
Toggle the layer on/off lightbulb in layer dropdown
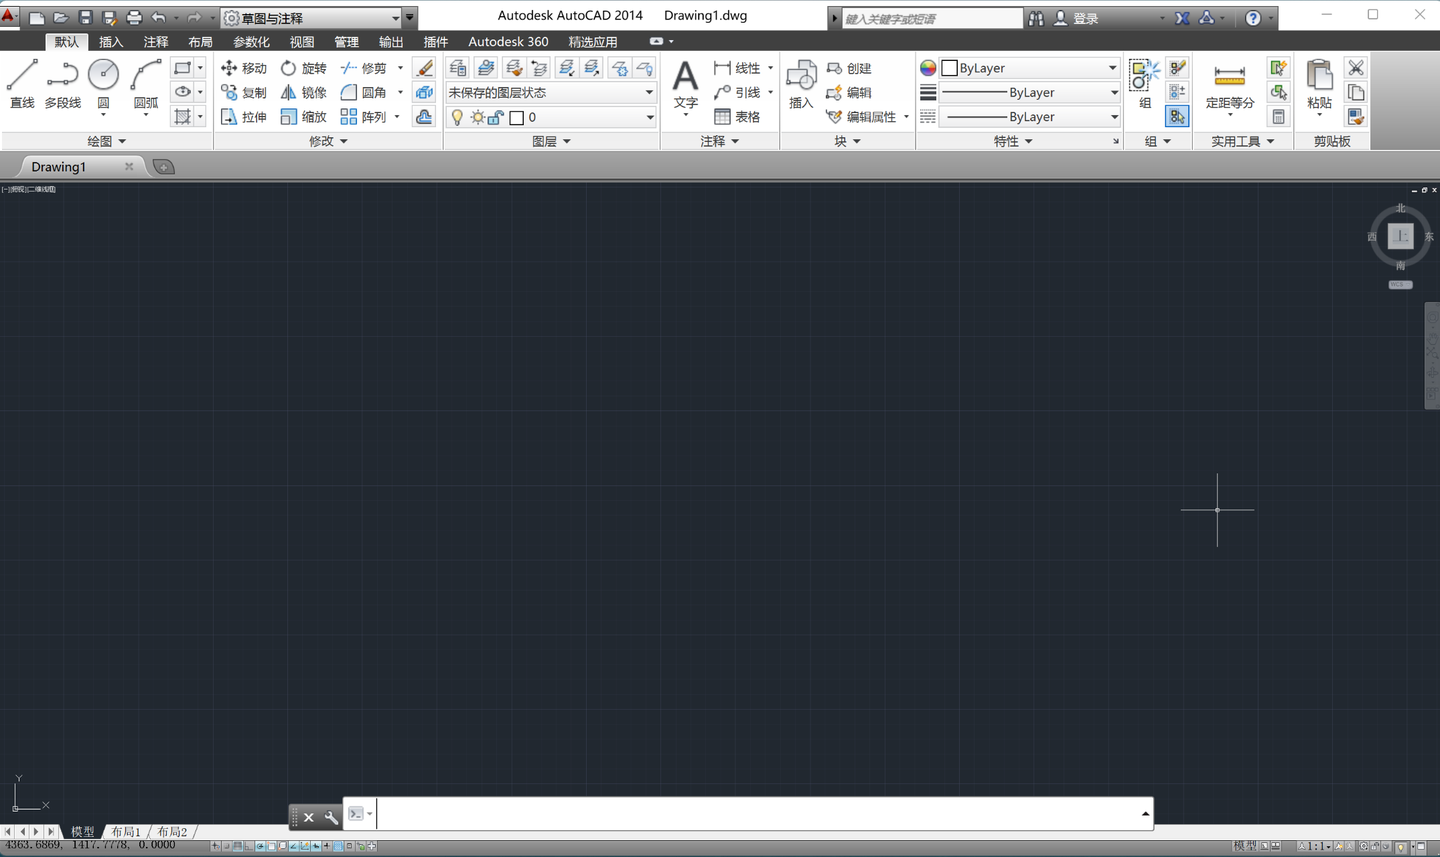click(x=457, y=117)
